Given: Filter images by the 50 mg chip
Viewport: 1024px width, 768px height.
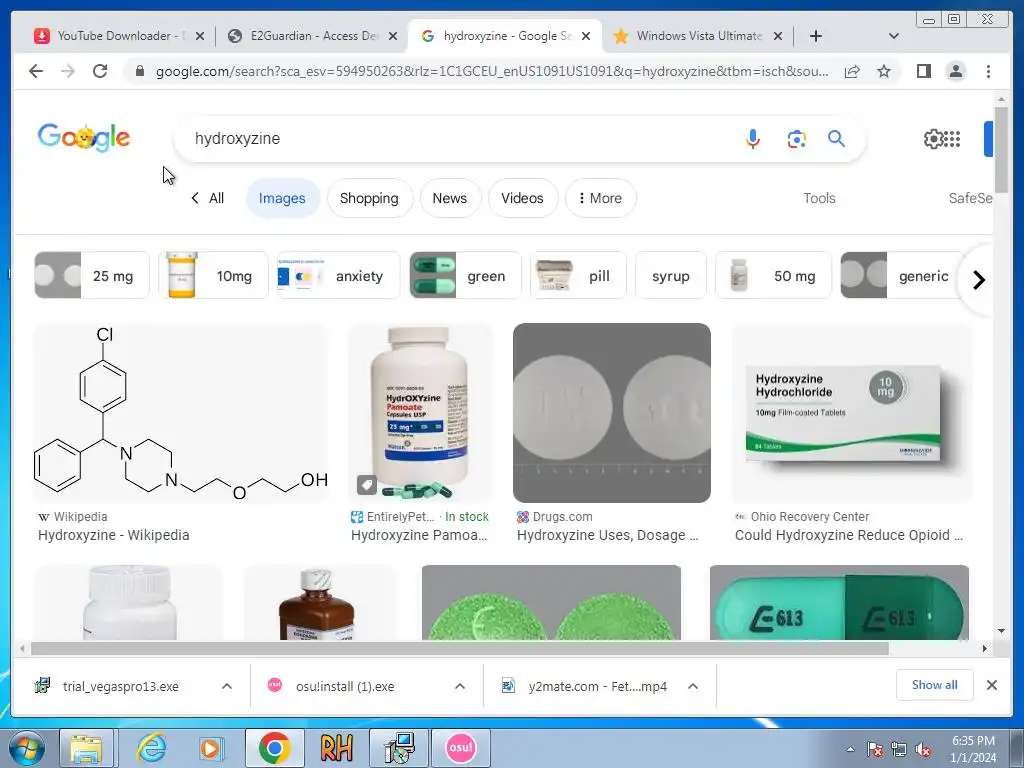Looking at the screenshot, I should pos(774,275).
